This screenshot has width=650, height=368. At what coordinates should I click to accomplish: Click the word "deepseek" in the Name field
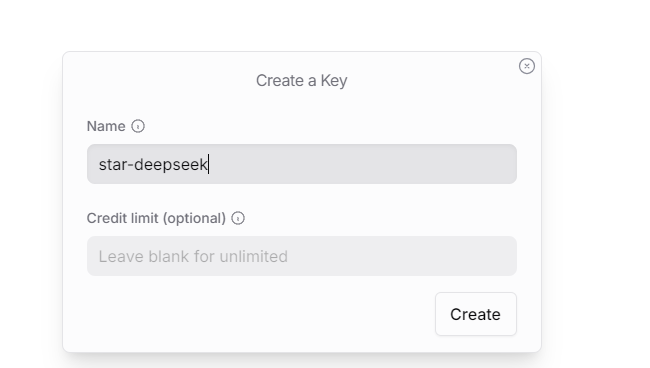pos(170,165)
